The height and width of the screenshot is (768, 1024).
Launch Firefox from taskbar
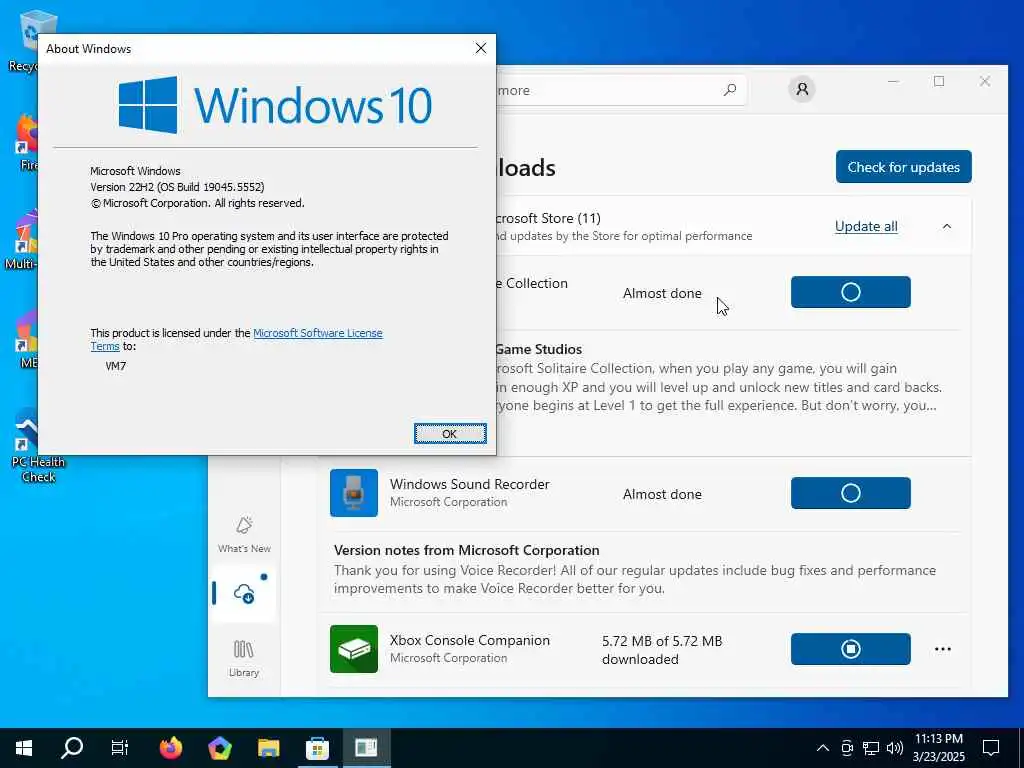tap(171, 748)
